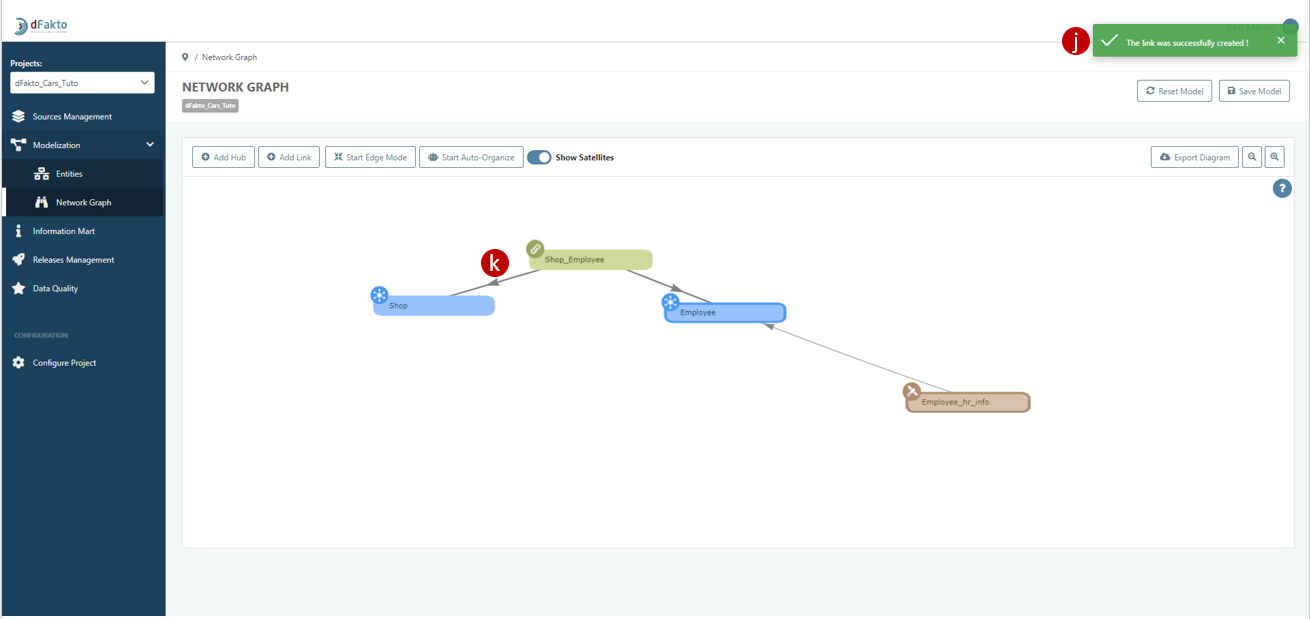Click the Network Graph breadcrumb text
Screen dimensions: 1310x619
tap(229, 57)
